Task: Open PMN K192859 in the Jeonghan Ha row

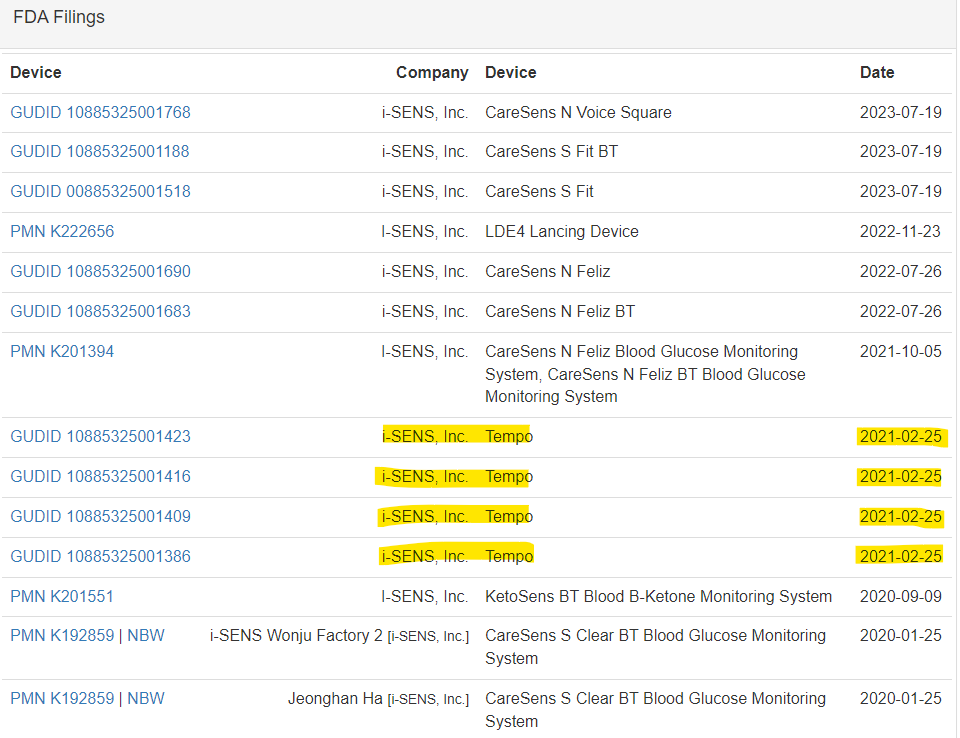Action: click(x=62, y=699)
